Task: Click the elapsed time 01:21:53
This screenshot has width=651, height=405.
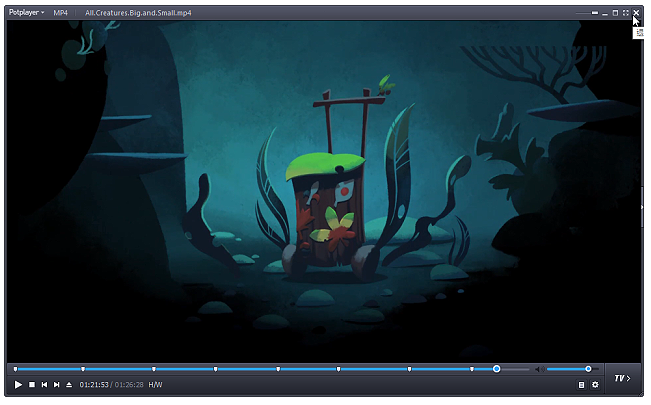Action: (x=94, y=385)
